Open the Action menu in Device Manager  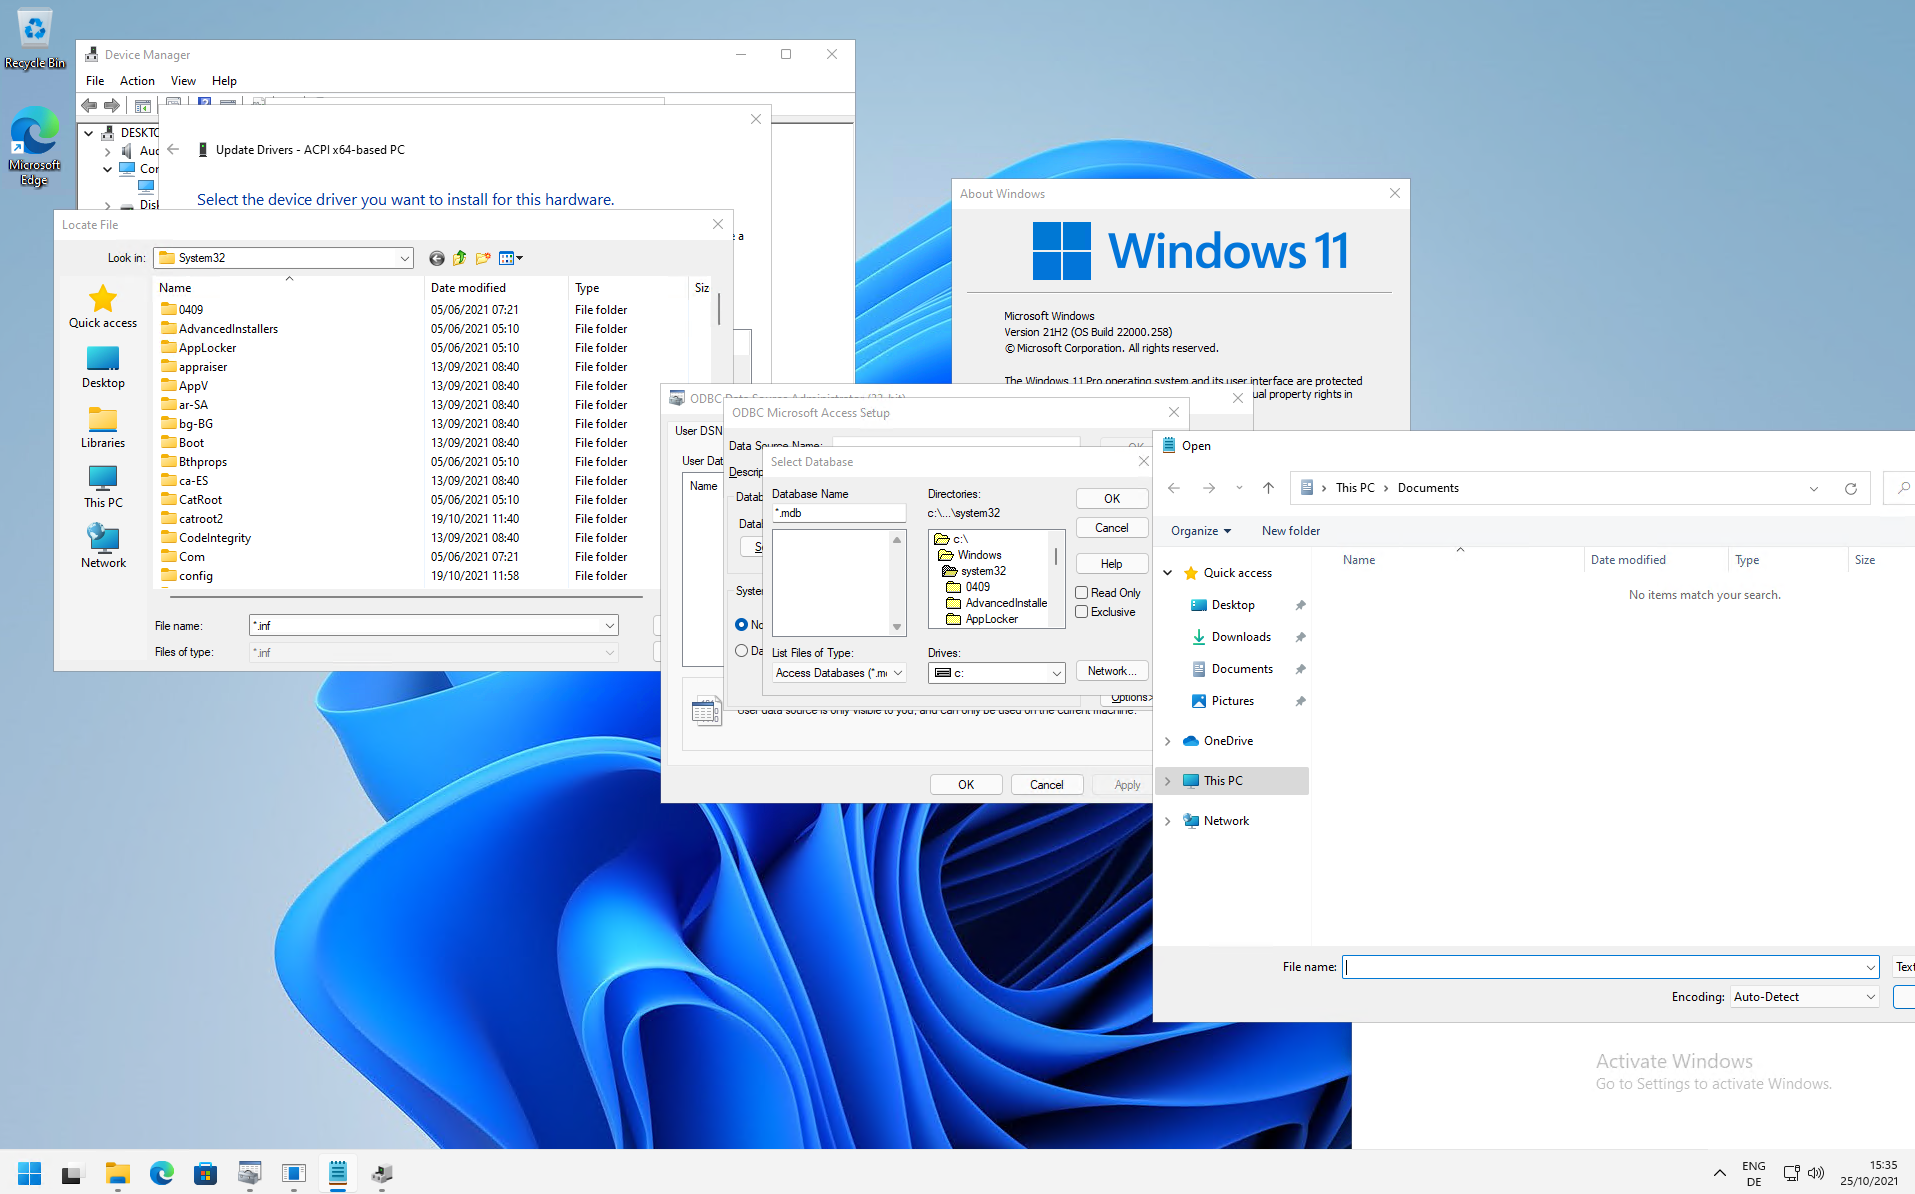pyautogui.click(x=137, y=81)
